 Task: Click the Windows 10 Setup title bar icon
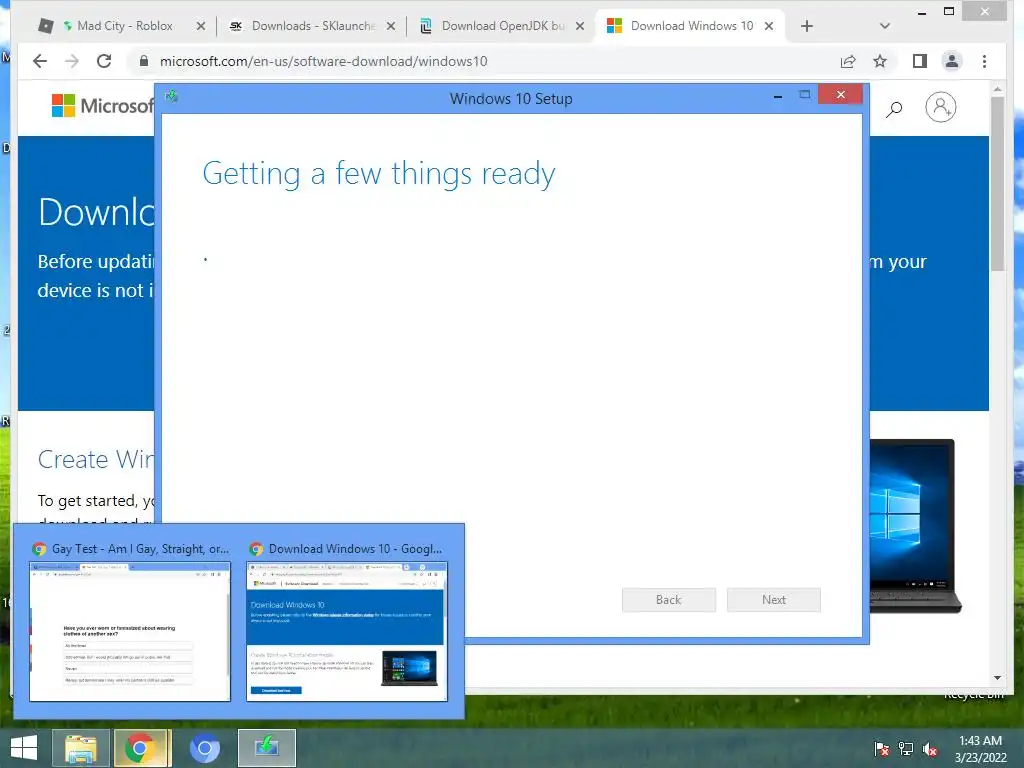pyautogui.click(x=172, y=97)
